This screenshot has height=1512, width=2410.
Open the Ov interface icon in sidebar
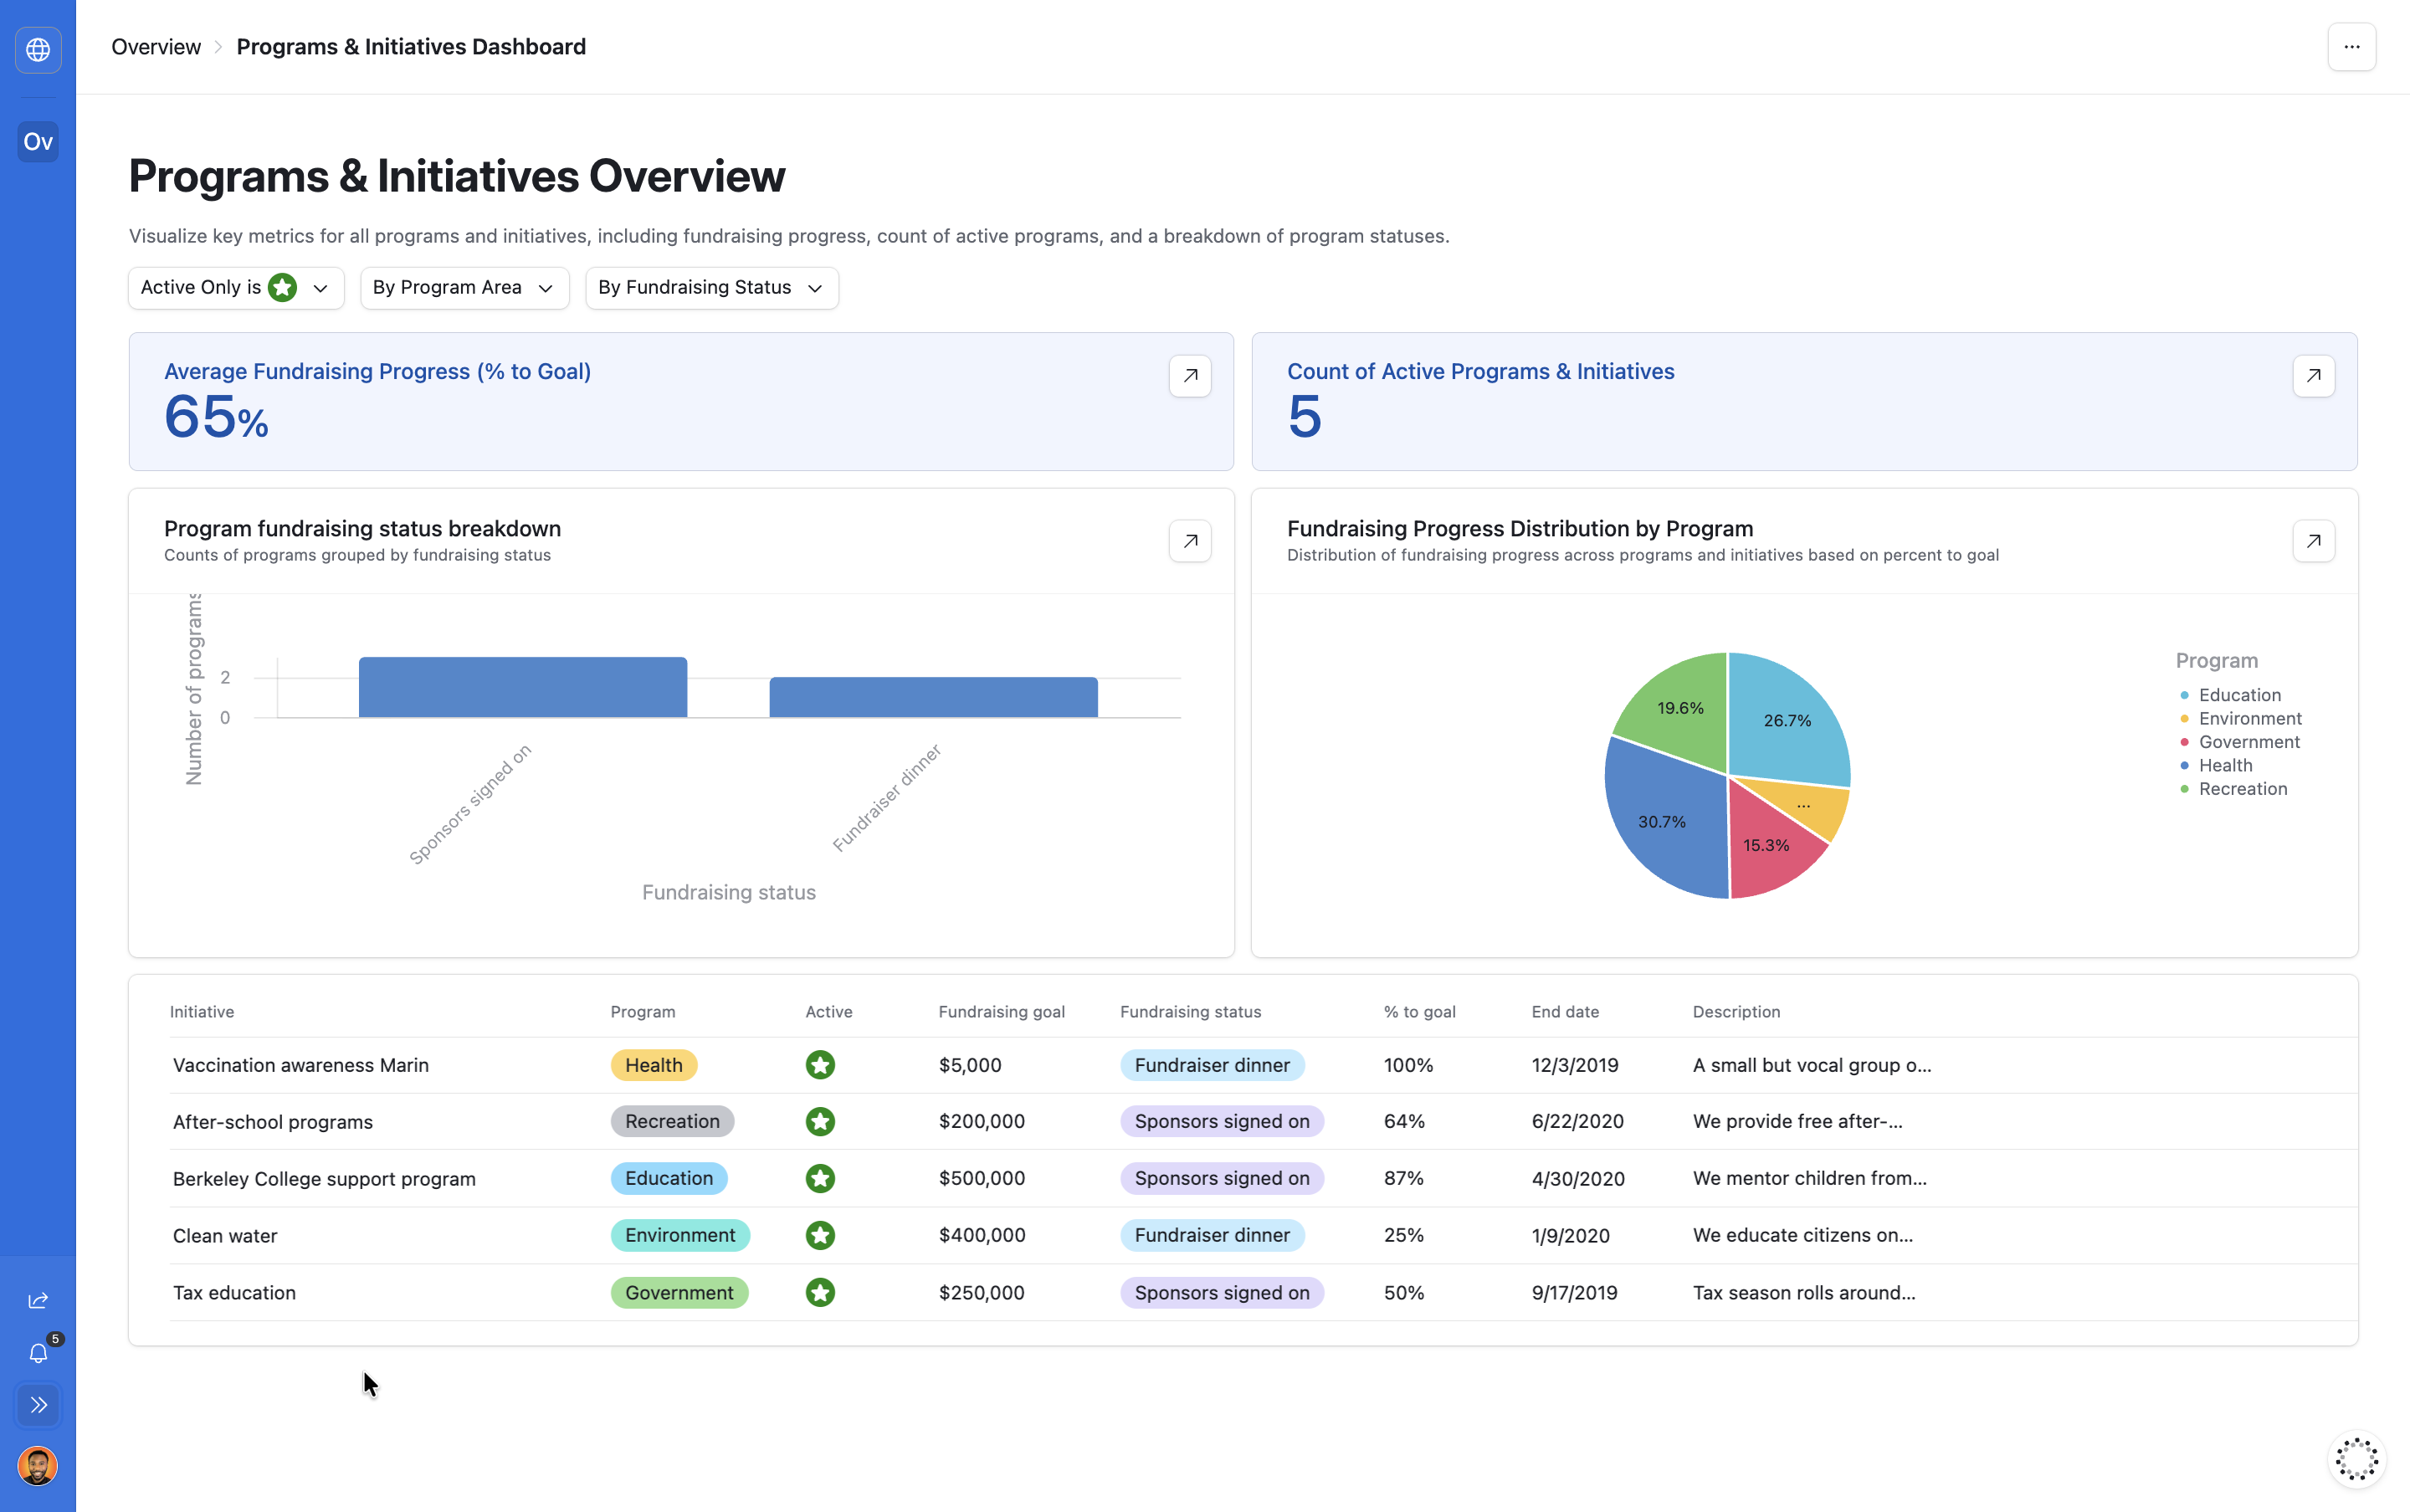tap(38, 142)
